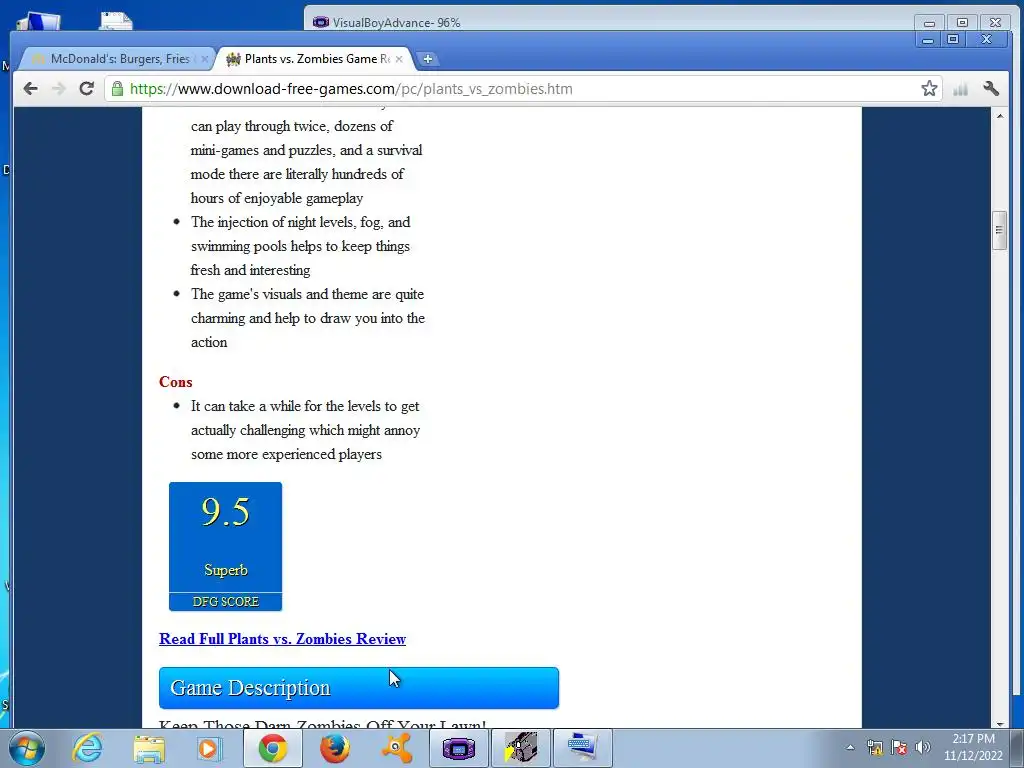The image size is (1024, 768).
Task: Reload the Plants vs. Zombies page
Action: (86, 89)
